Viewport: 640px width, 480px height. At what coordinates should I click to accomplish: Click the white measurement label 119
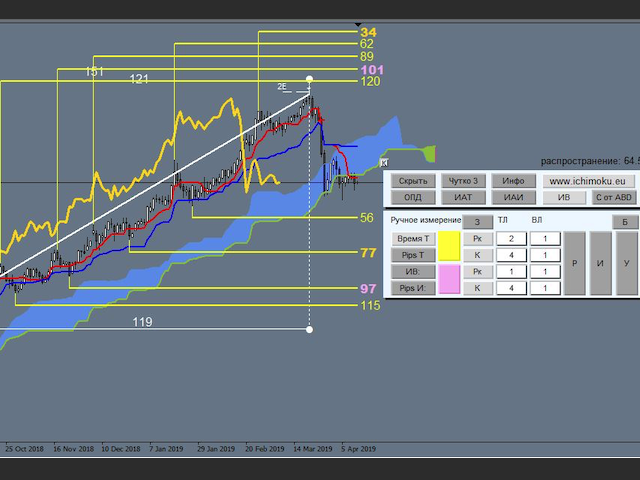(x=142, y=322)
